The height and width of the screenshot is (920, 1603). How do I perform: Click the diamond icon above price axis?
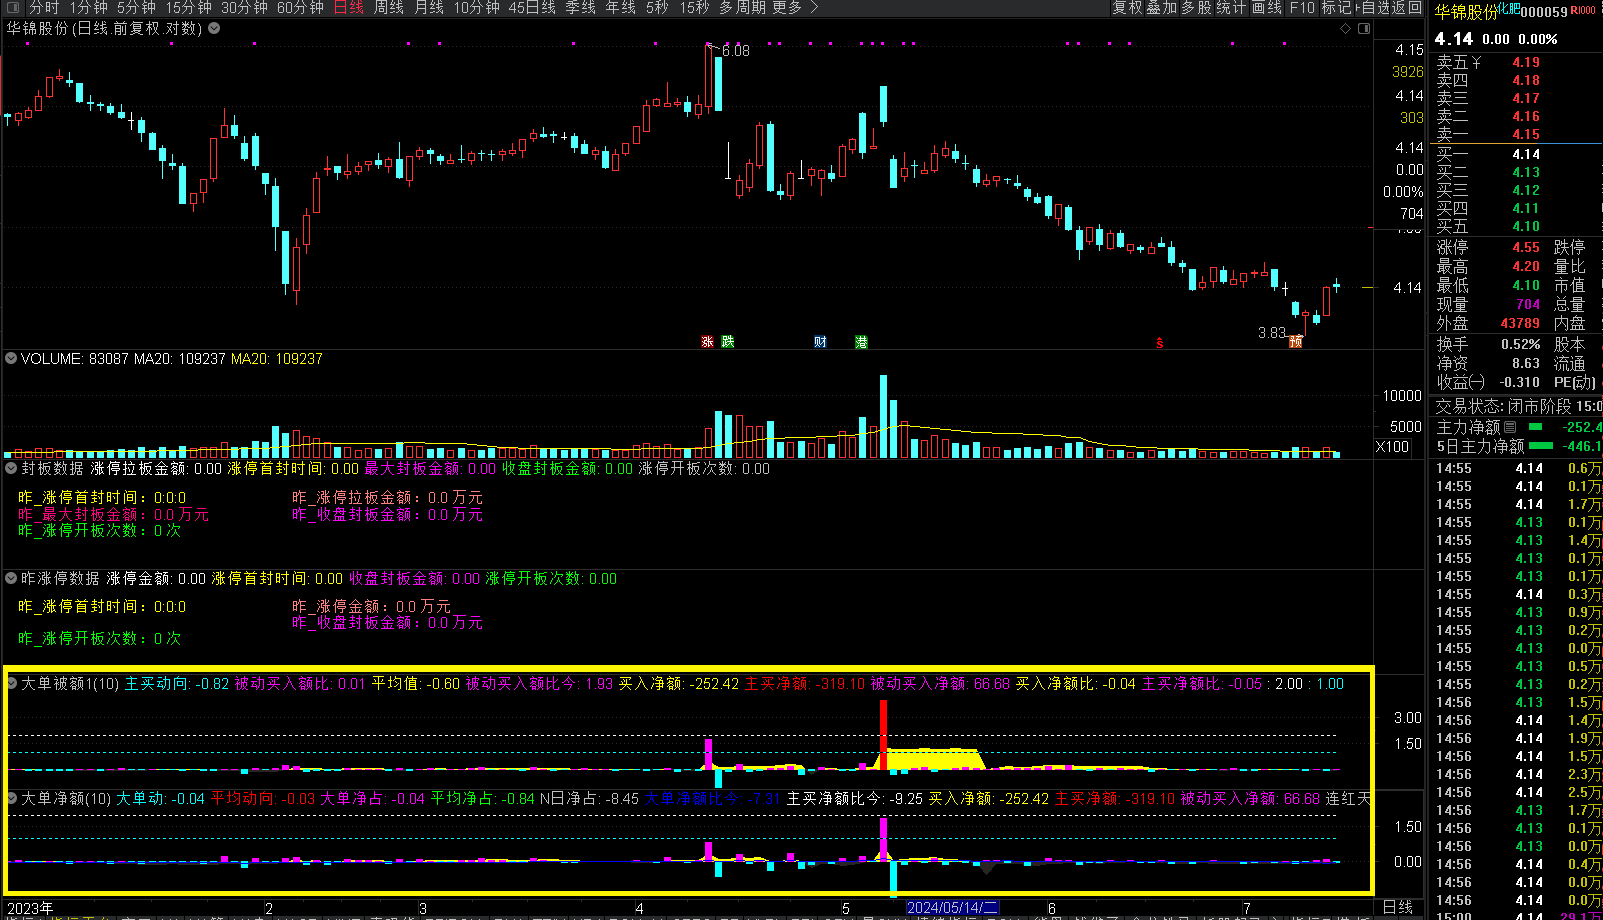[1345, 29]
